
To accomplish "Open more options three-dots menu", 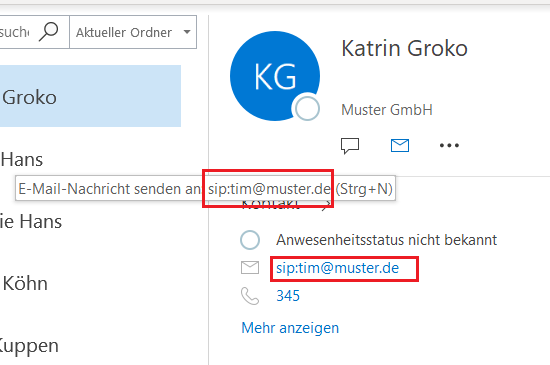I will pos(449,145).
